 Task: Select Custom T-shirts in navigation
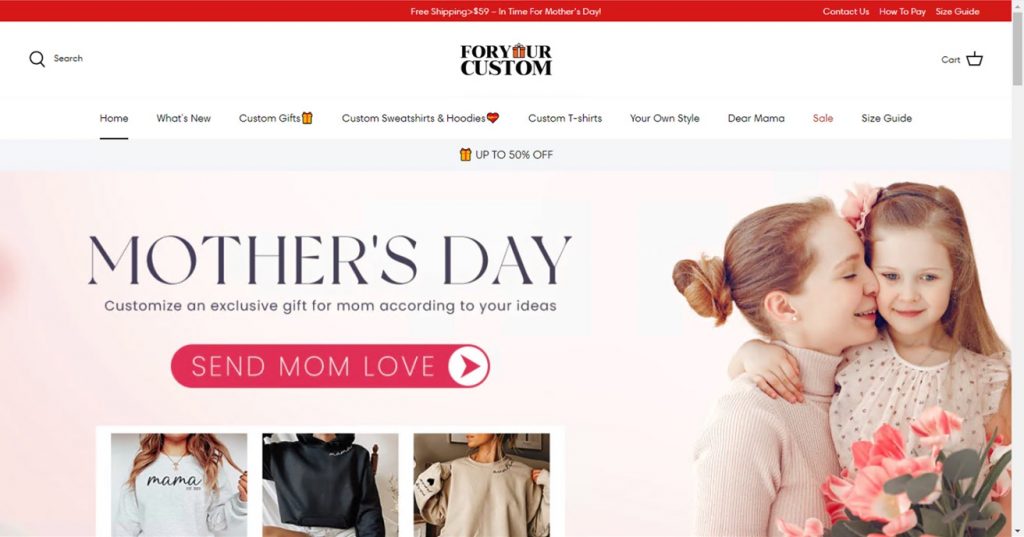pos(565,118)
